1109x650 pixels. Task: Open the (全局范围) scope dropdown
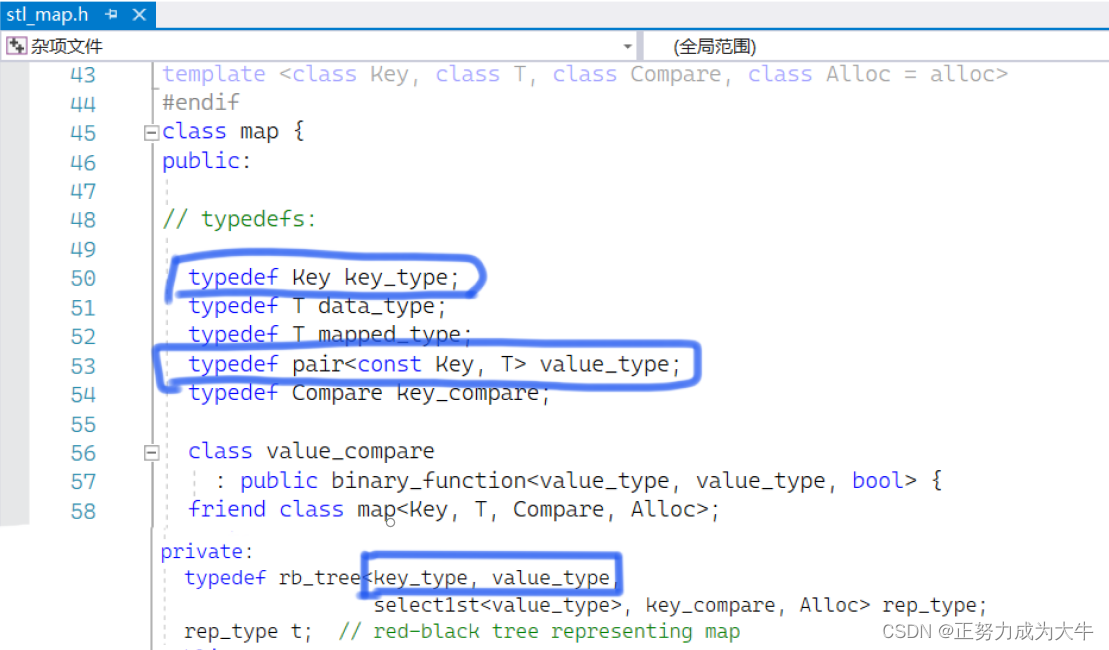(877, 46)
